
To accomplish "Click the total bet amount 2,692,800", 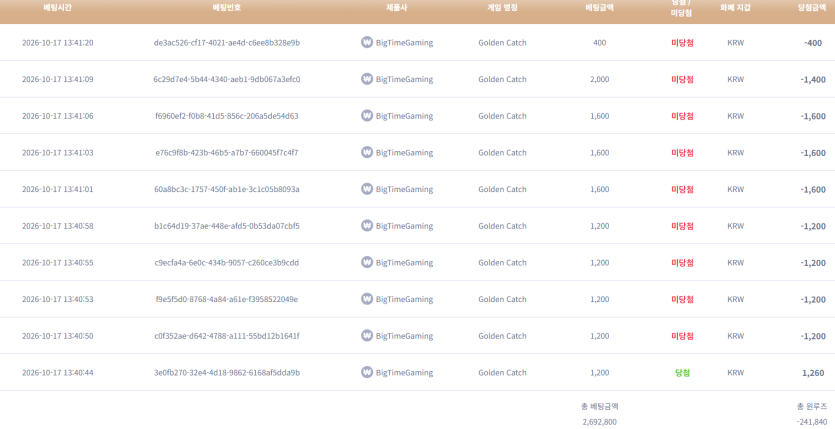I will (599, 422).
